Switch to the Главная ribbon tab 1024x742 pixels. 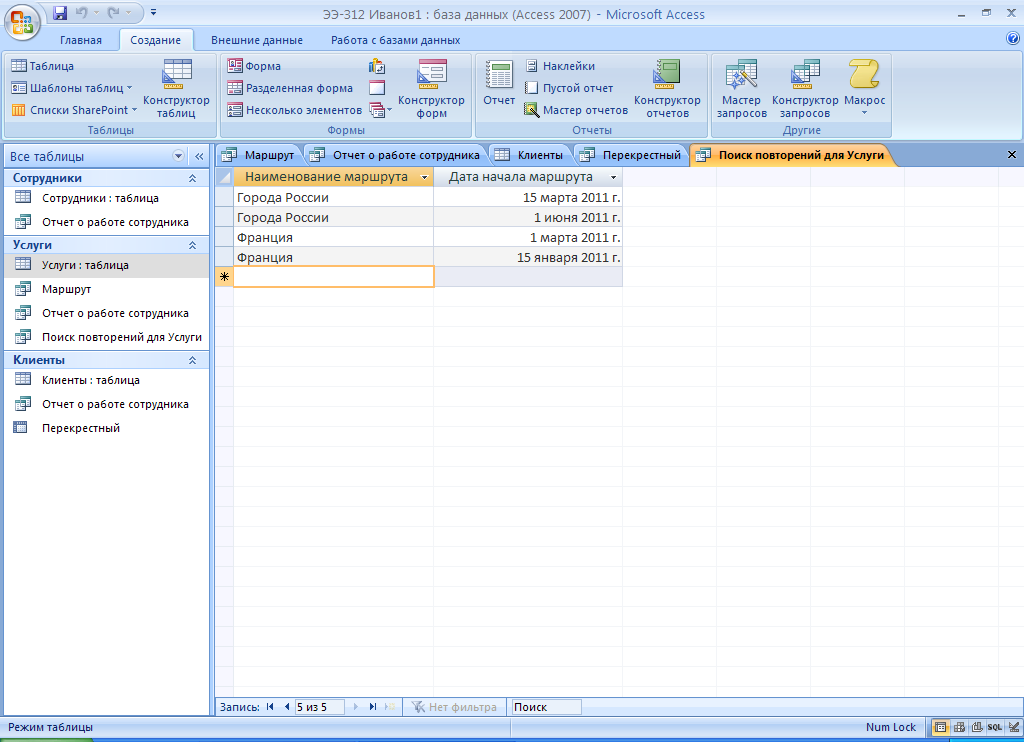(x=81, y=40)
